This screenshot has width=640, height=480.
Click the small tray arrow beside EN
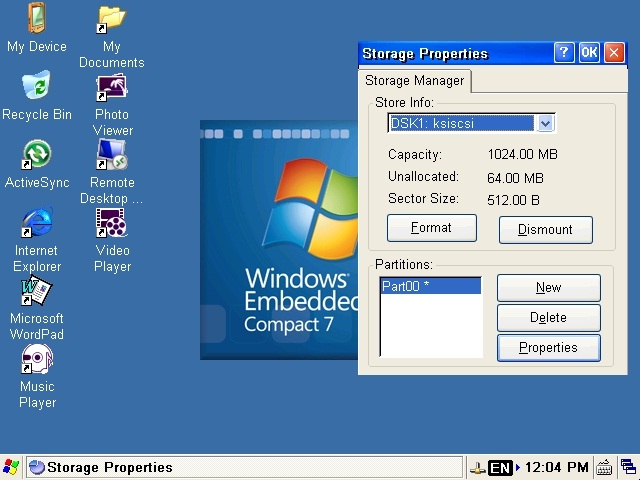coord(518,467)
